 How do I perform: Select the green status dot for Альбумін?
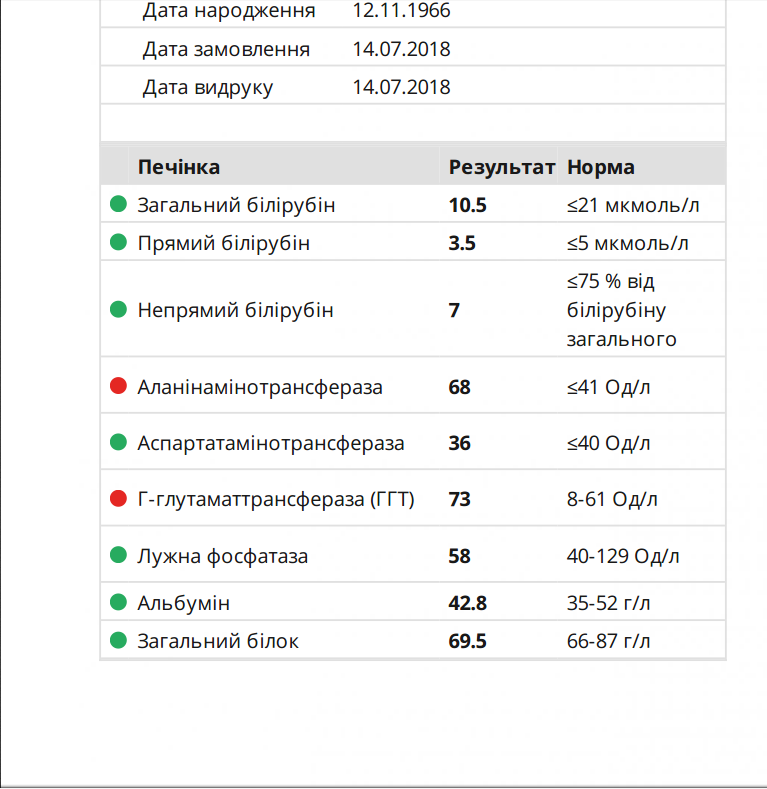click(x=118, y=603)
